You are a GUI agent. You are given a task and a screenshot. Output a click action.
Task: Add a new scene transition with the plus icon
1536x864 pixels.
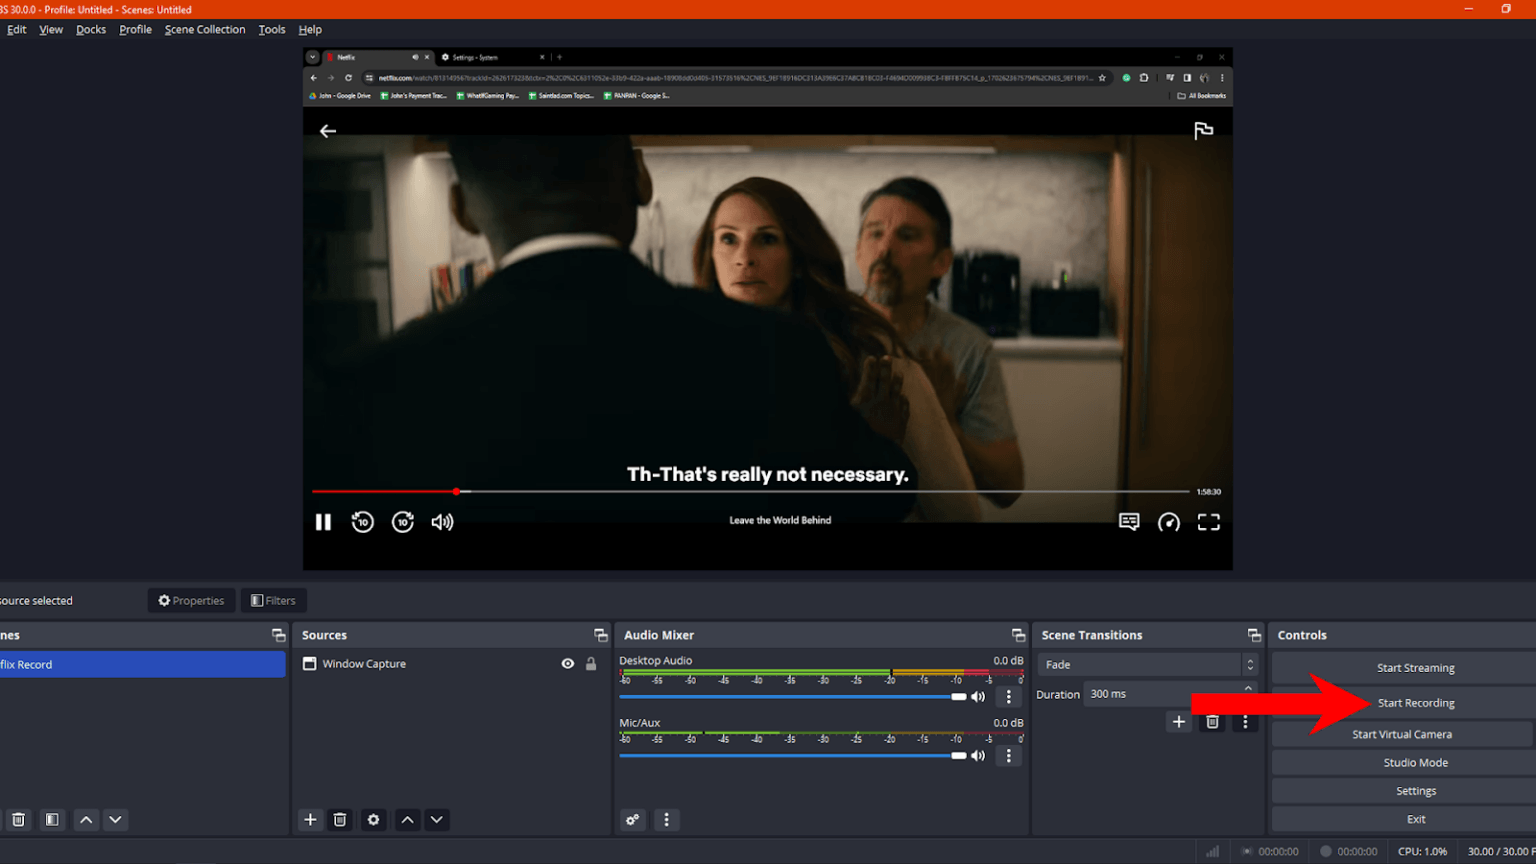tap(1178, 721)
